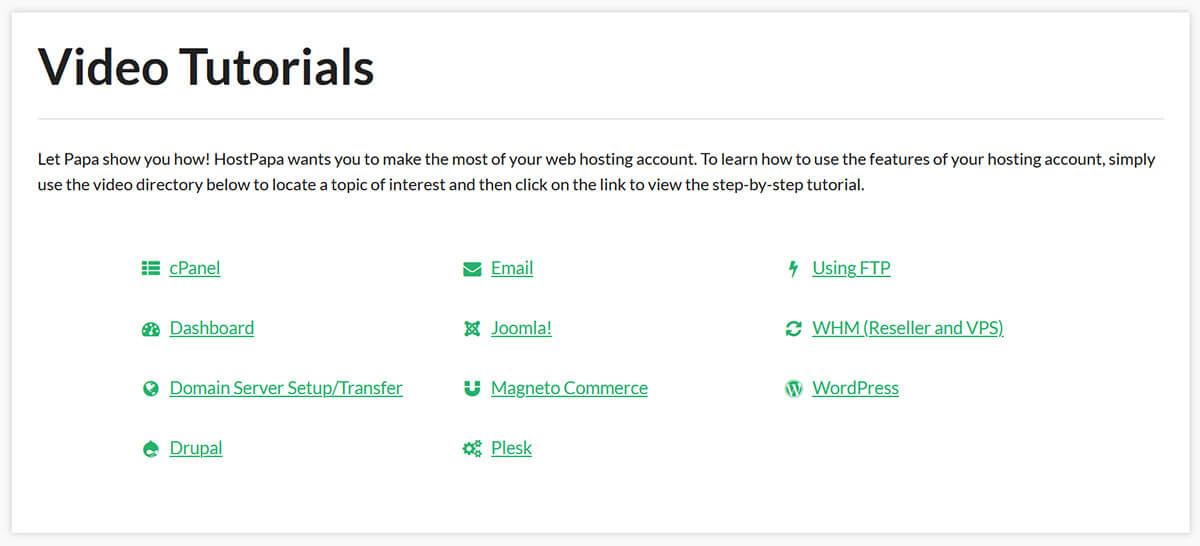Open the Using FTP tutorials link

coord(851,268)
